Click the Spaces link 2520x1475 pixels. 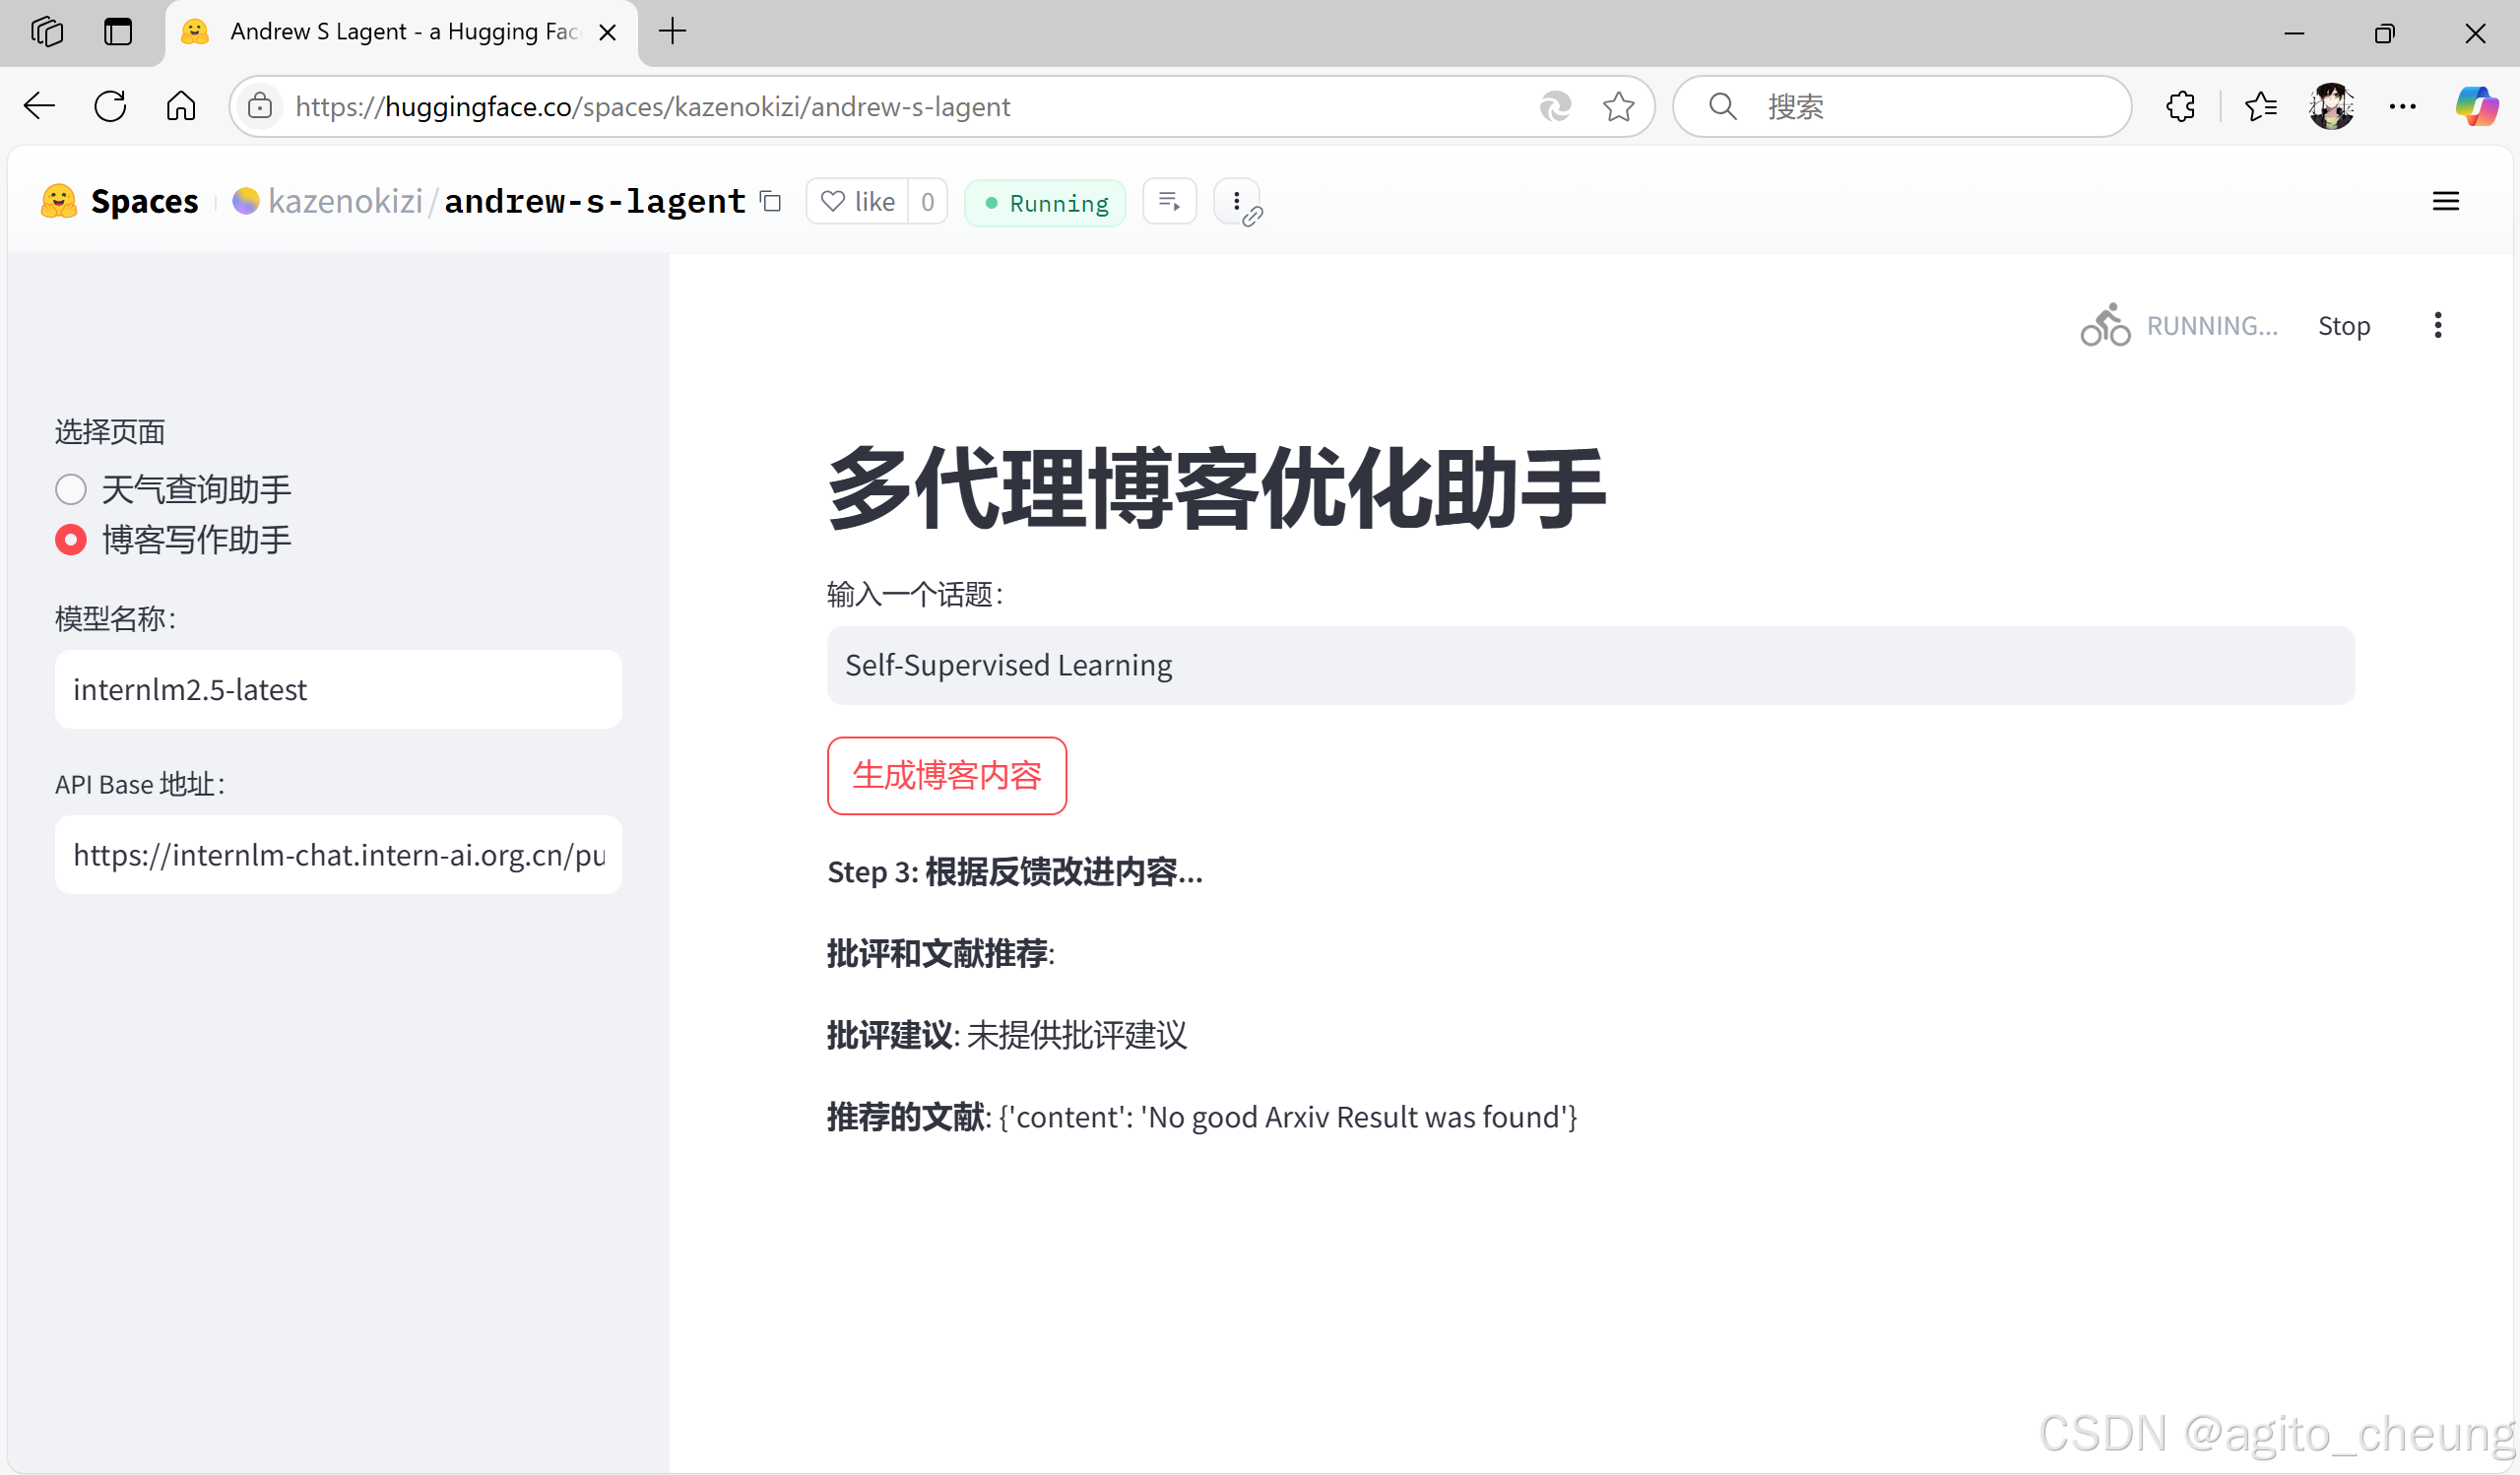click(x=144, y=202)
